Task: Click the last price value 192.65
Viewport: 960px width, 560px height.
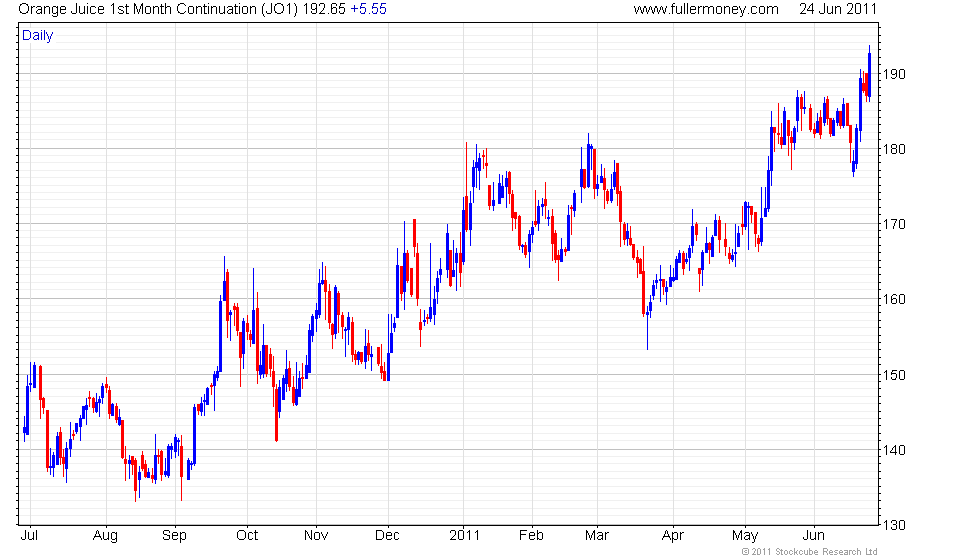Action: (324, 9)
